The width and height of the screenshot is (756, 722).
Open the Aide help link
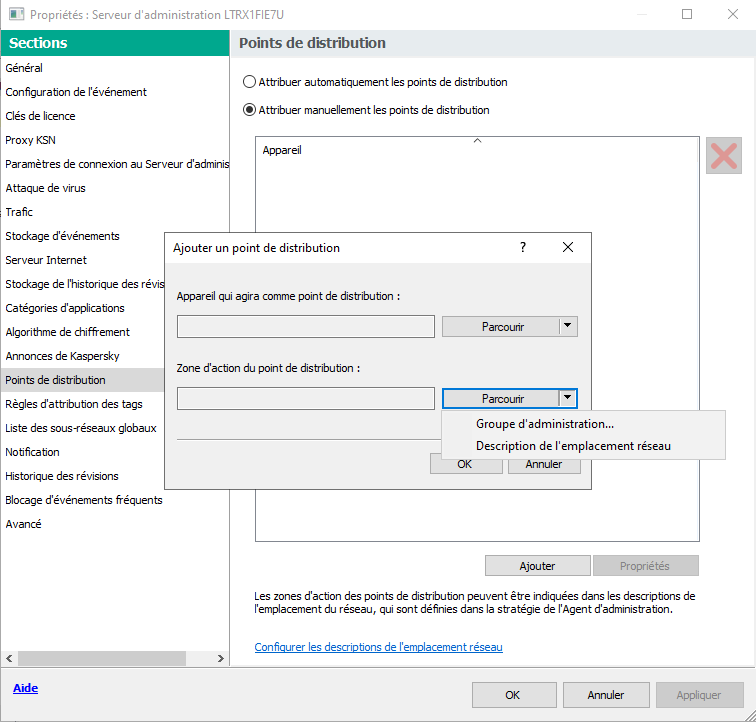pyautogui.click(x=24, y=689)
